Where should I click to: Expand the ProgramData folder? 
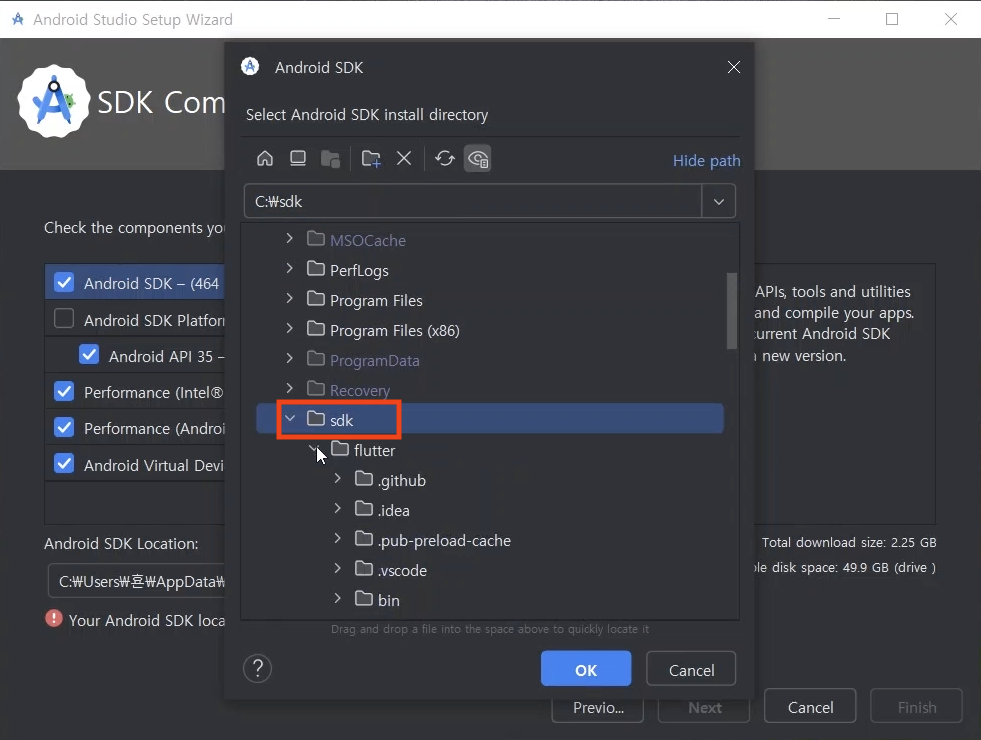(x=289, y=358)
